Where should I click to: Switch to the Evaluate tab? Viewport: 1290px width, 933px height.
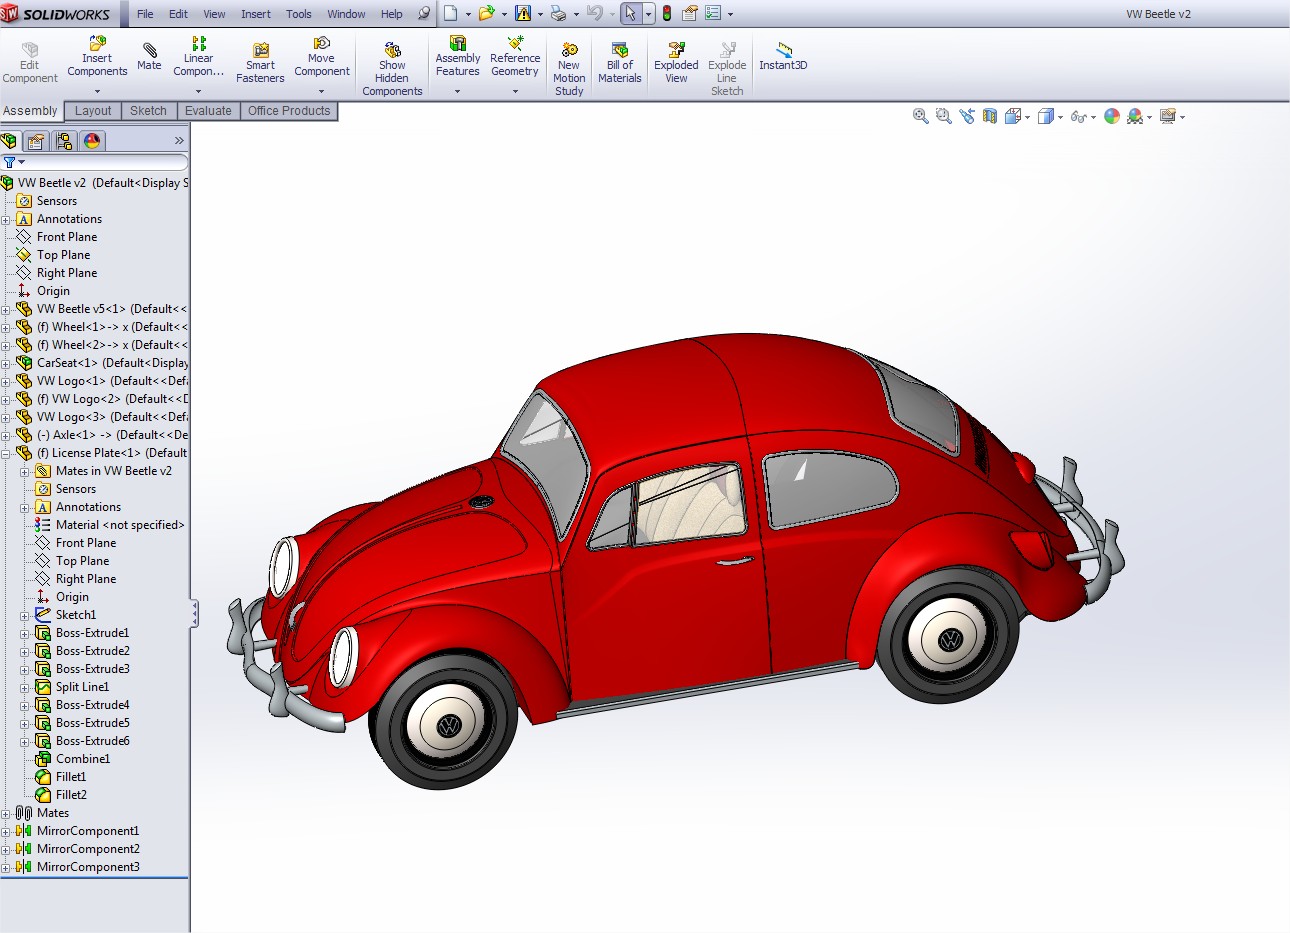[x=208, y=111]
